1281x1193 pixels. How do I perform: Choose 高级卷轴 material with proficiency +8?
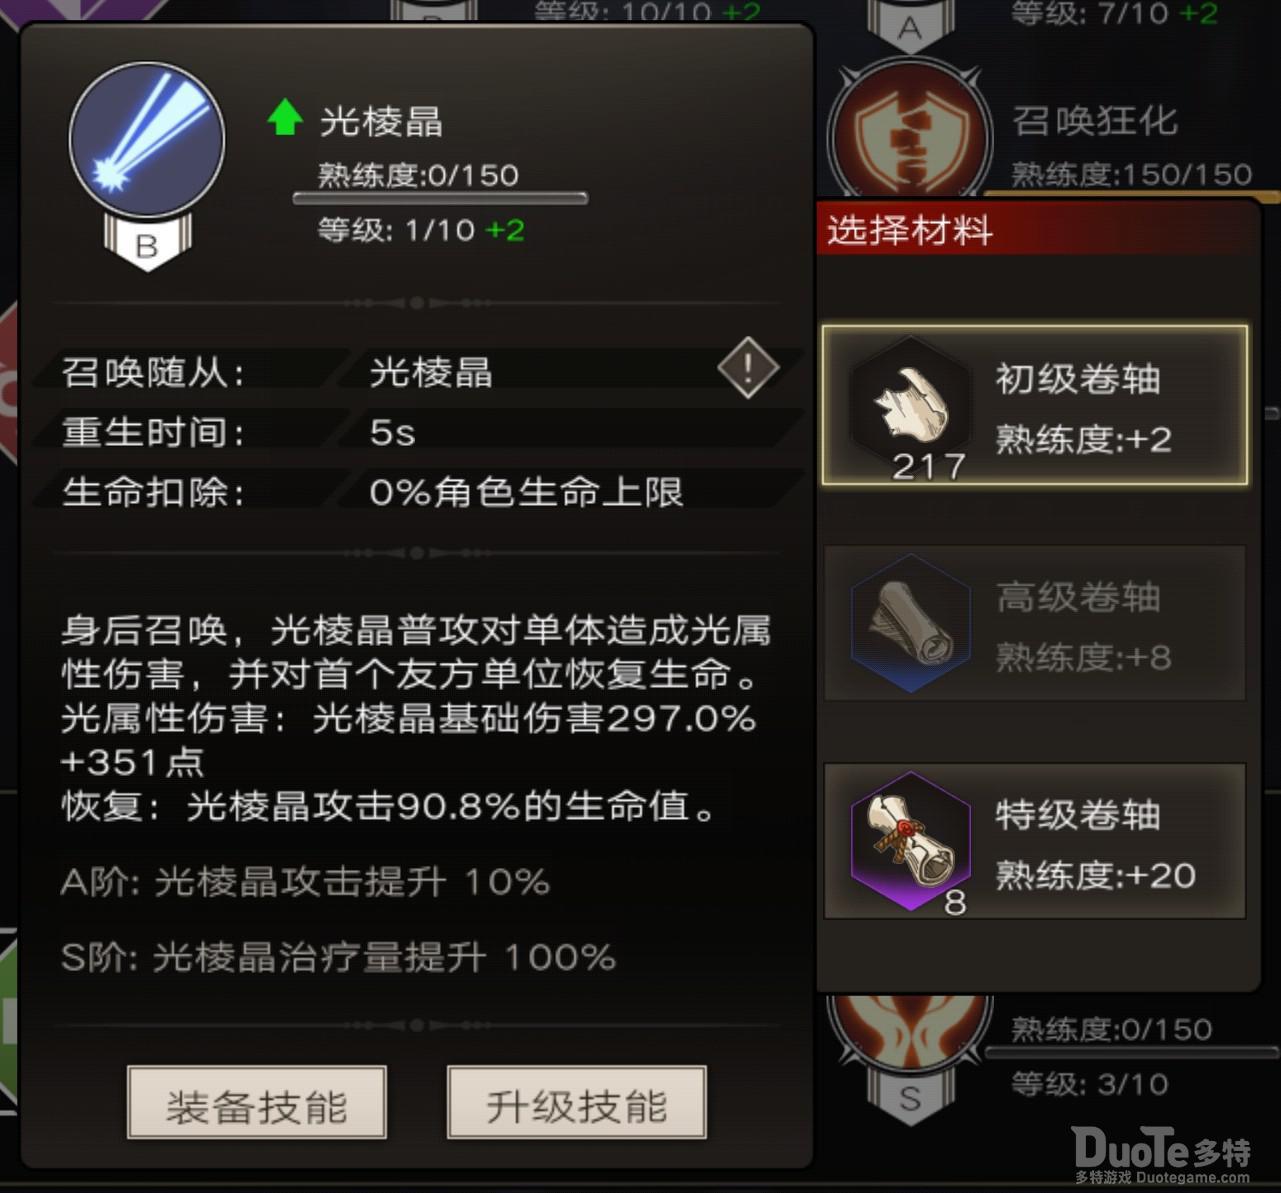[1035, 623]
